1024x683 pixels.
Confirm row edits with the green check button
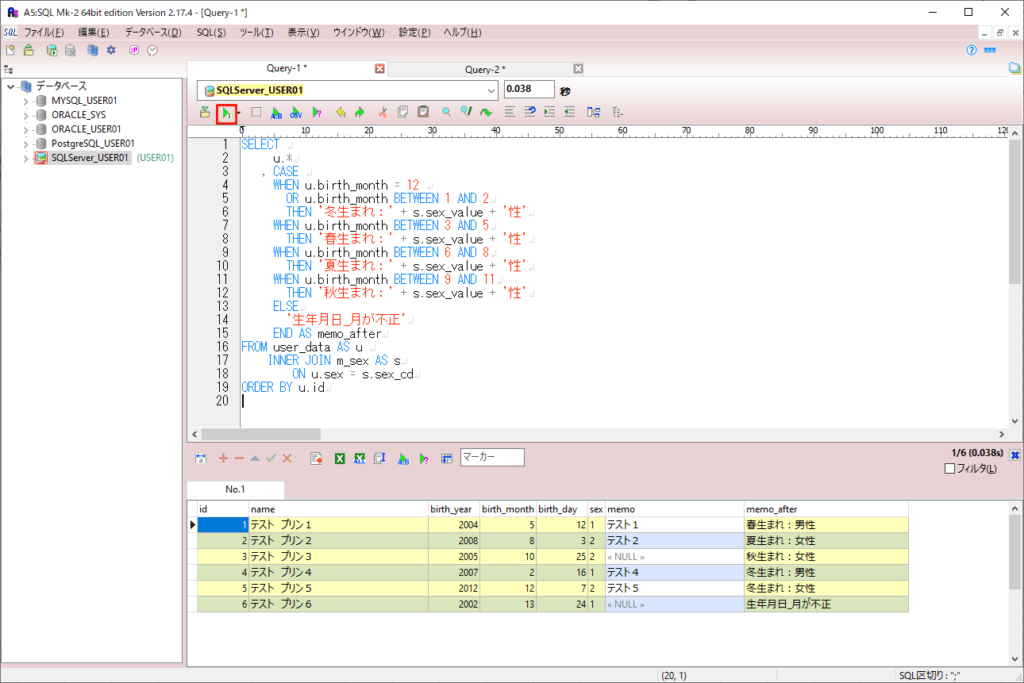click(x=269, y=458)
